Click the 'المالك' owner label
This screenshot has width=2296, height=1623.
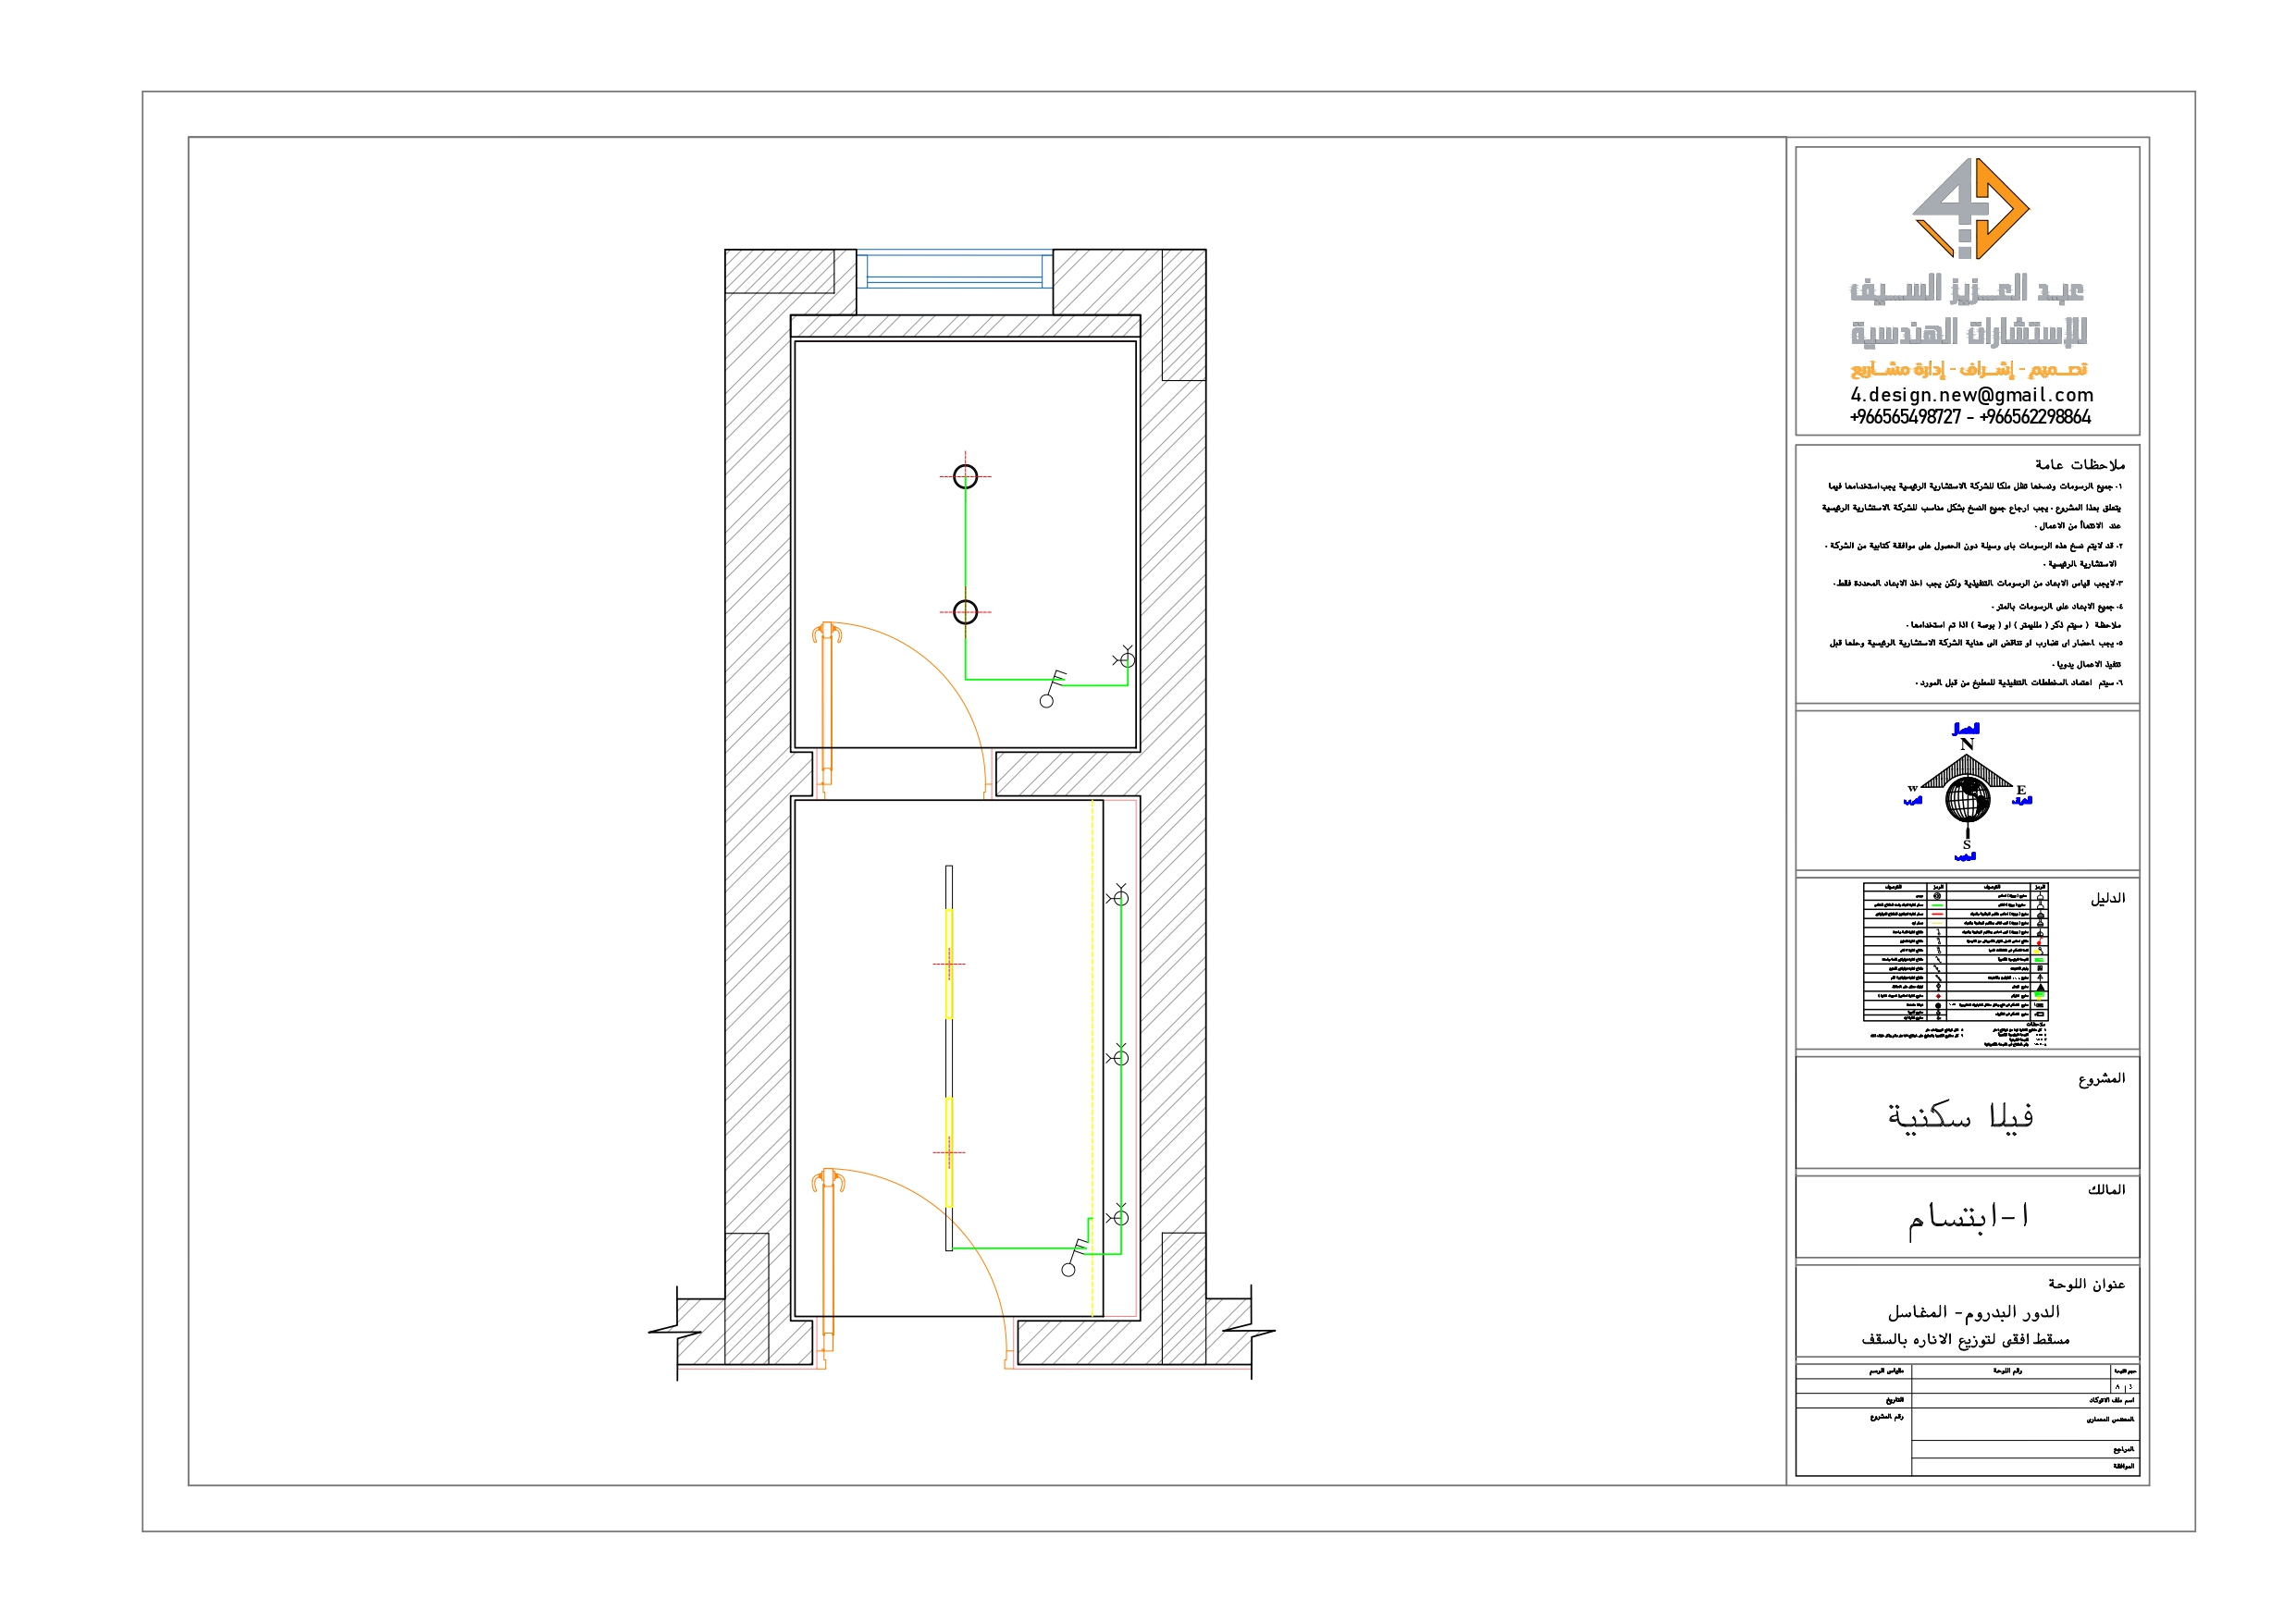click(x=2106, y=1189)
